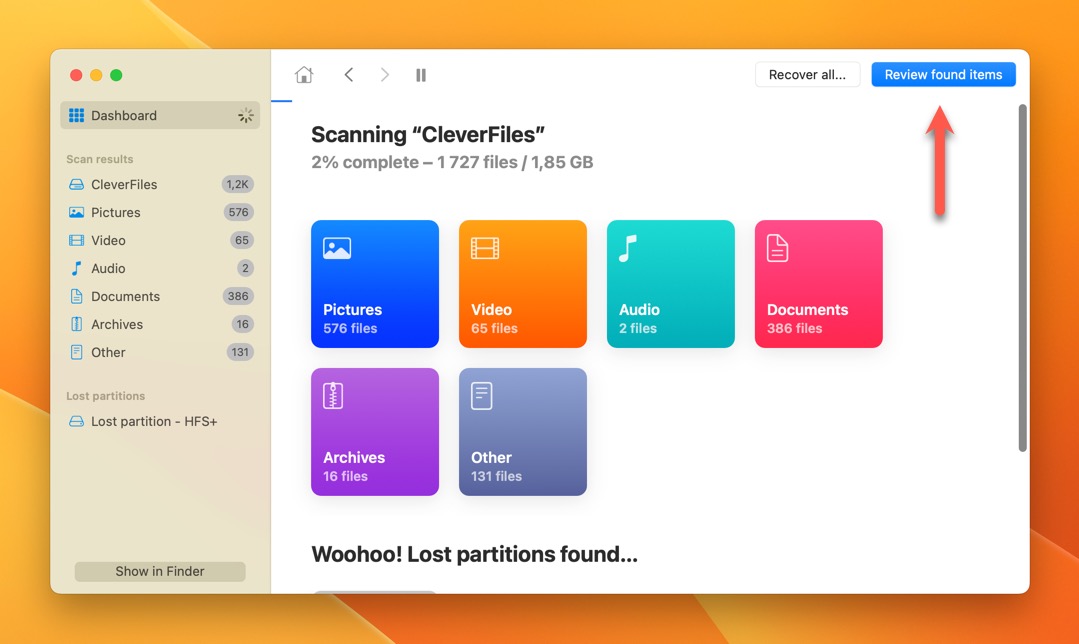
Task: Open CleverFiles scan results
Action: tap(160, 184)
